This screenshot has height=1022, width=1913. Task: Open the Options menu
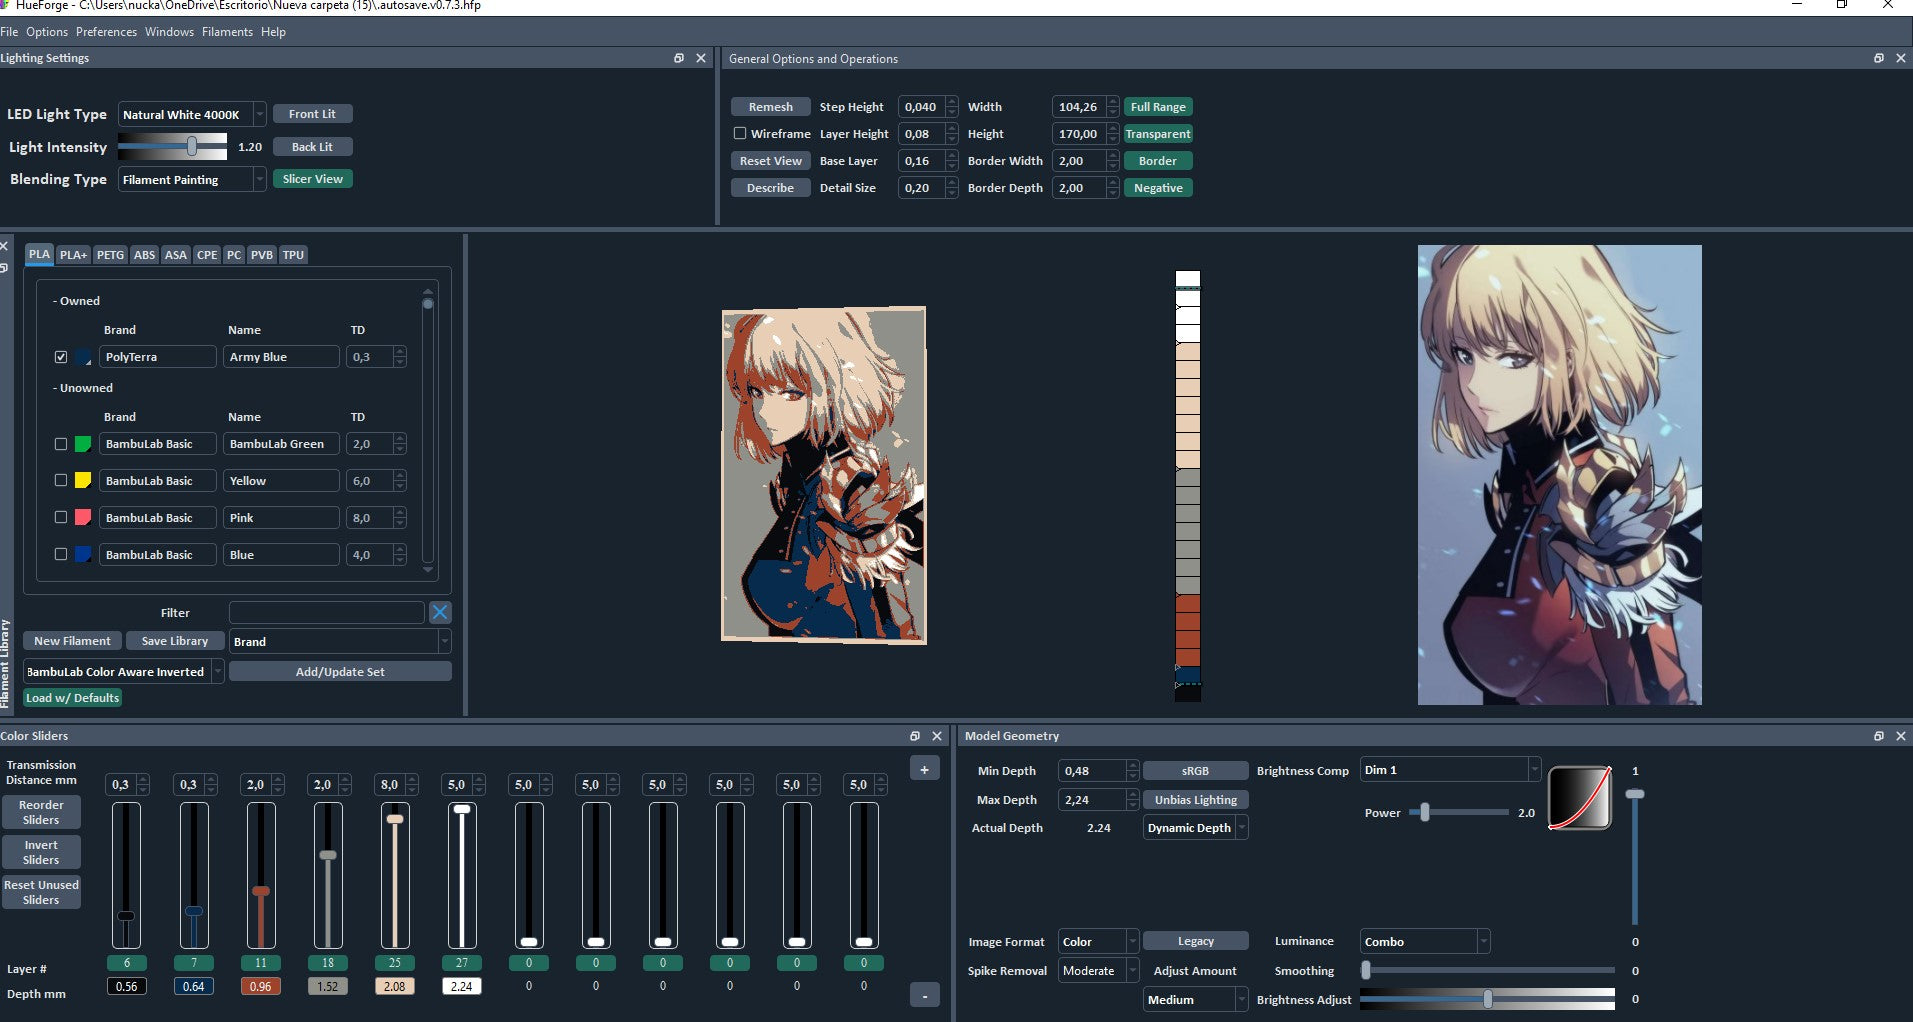(x=47, y=32)
